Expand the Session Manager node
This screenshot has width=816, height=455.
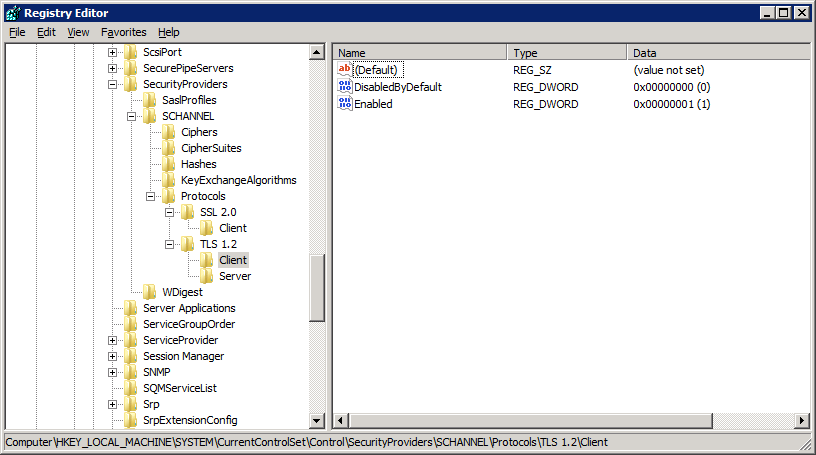[x=113, y=356]
